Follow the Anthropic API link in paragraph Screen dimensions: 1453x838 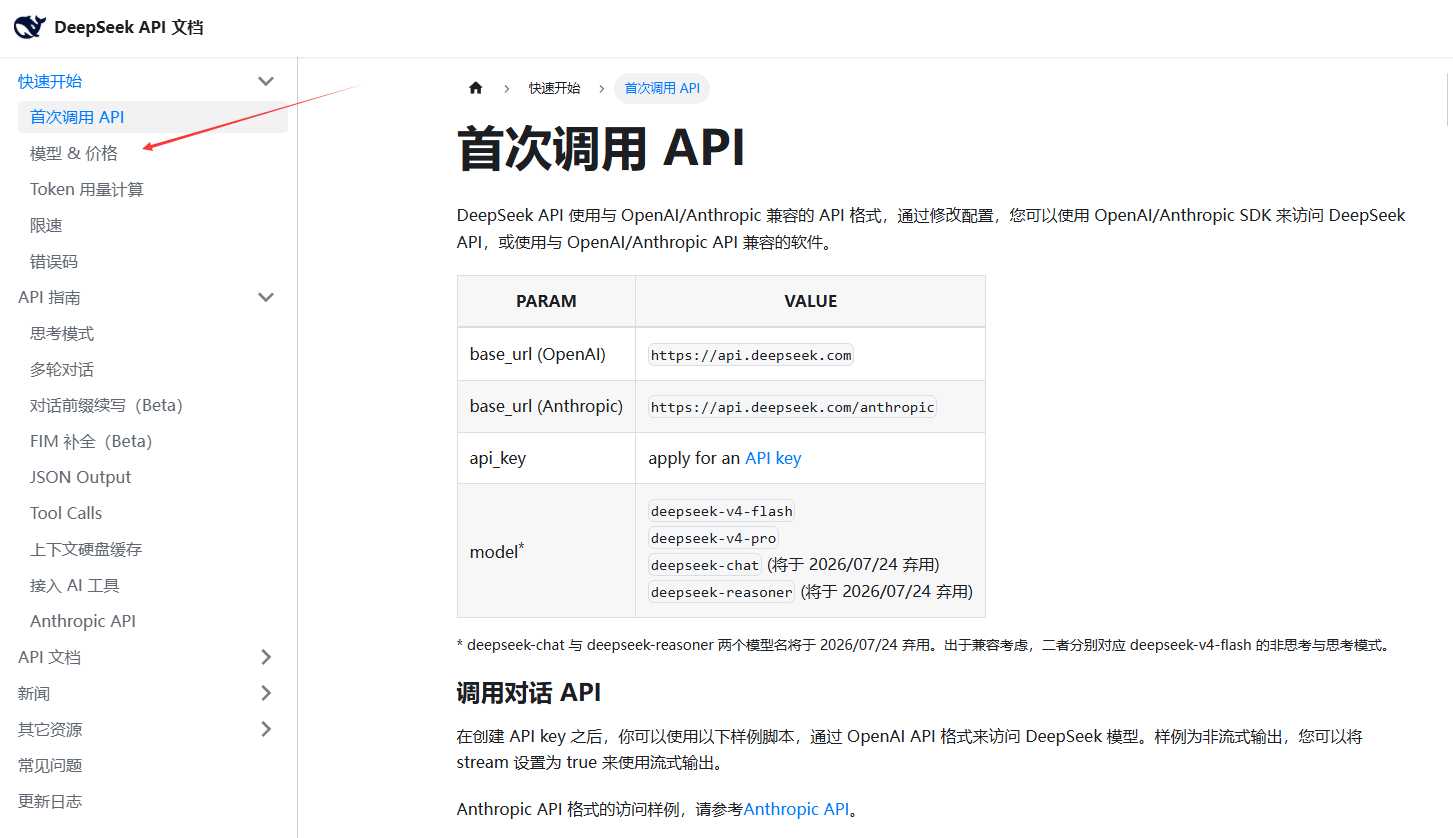pos(796,809)
